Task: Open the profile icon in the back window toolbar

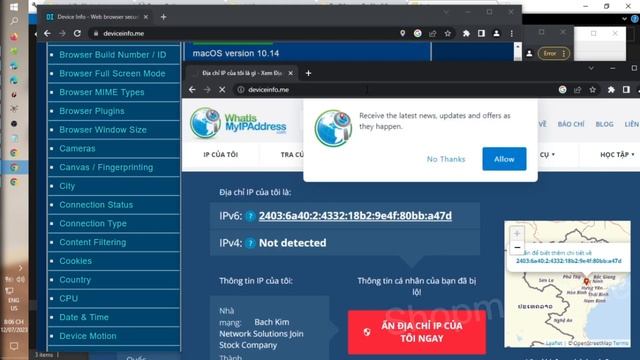Action: pos(496,33)
